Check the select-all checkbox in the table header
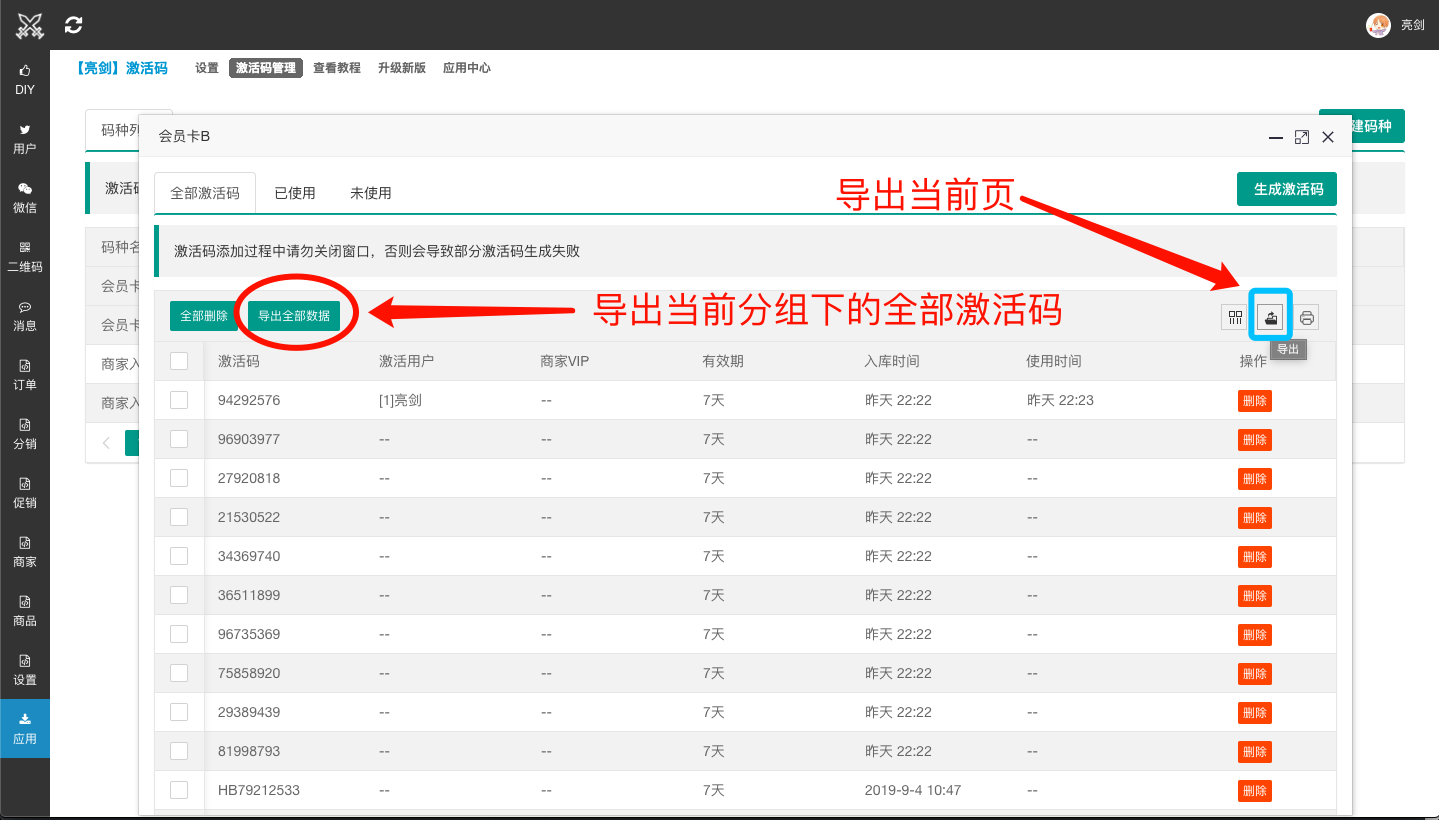This screenshot has width=1439, height=820. pos(180,361)
